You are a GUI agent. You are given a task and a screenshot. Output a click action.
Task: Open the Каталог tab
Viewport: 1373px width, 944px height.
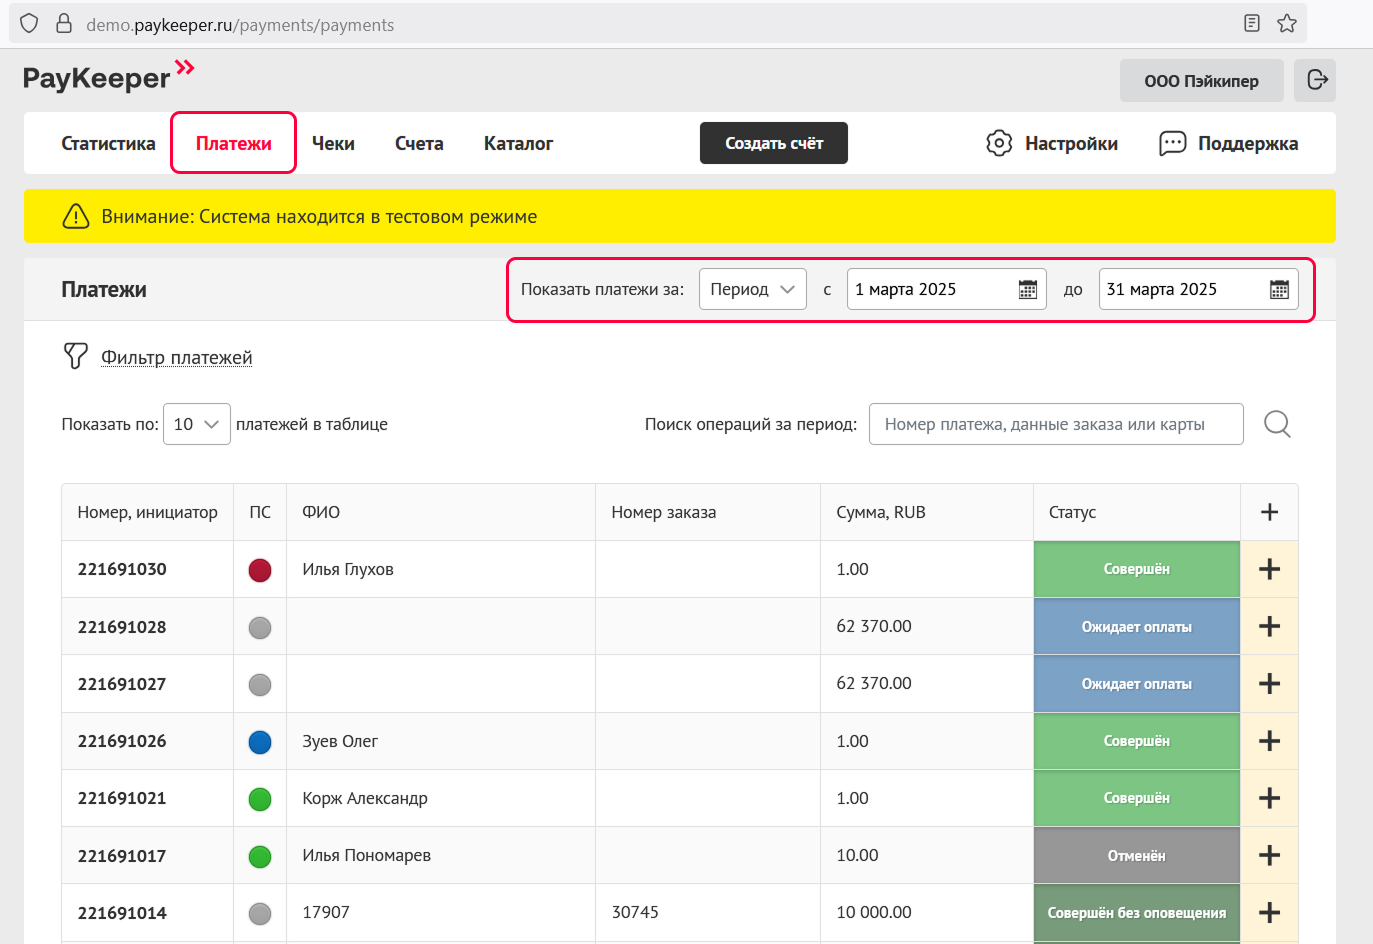[x=518, y=143]
